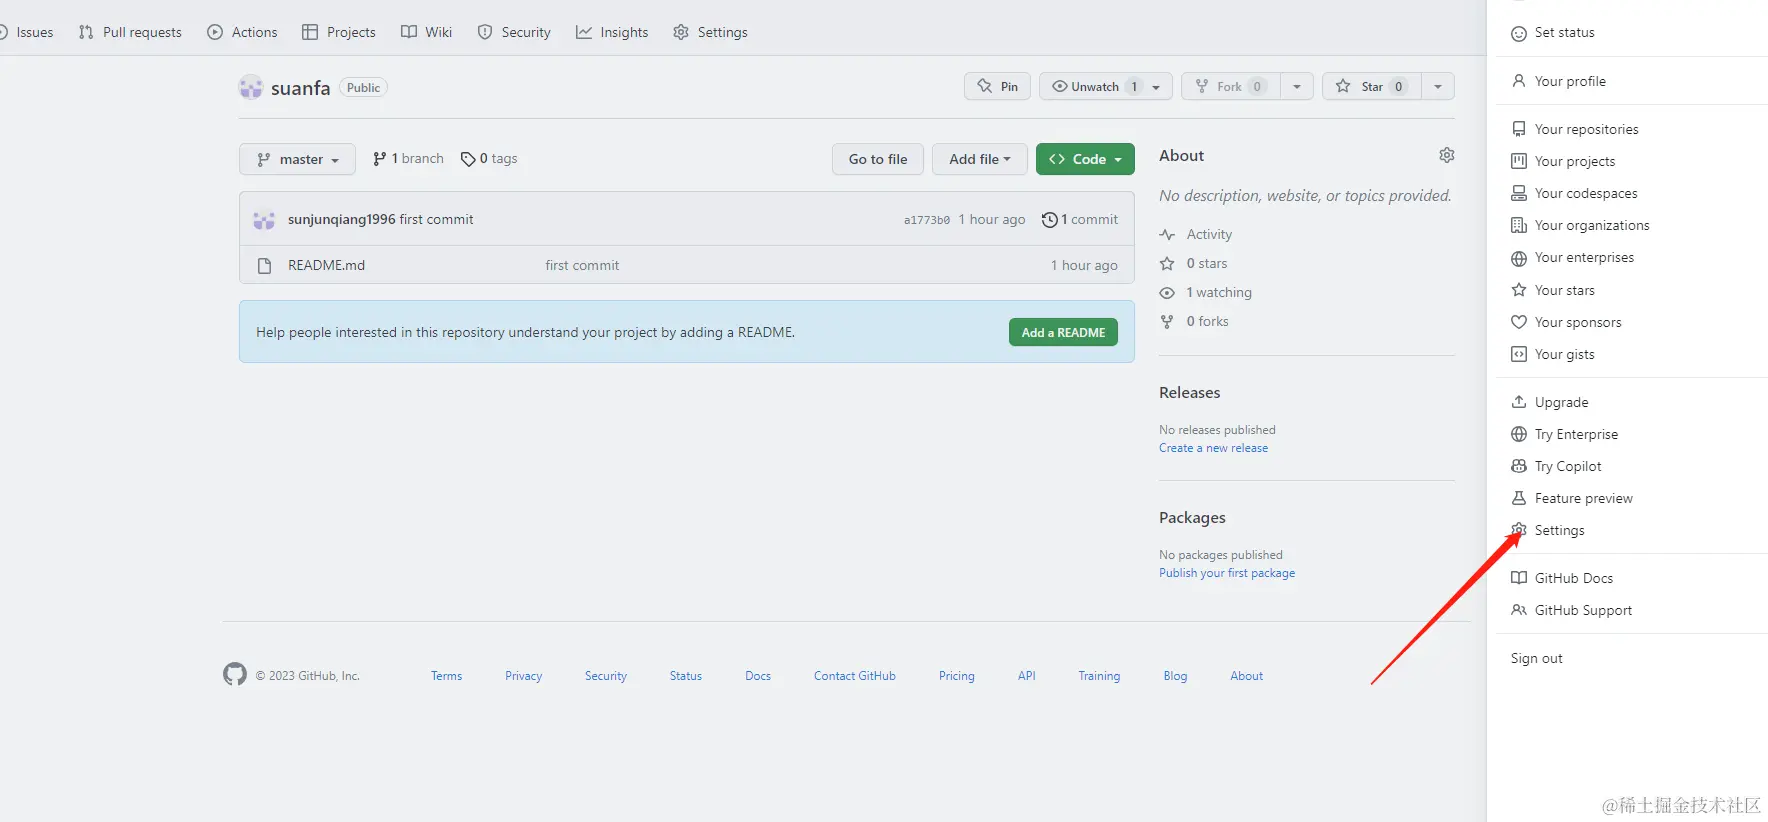Open the footer Terms link
Image resolution: width=1768 pixels, height=822 pixels.
click(x=446, y=676)
